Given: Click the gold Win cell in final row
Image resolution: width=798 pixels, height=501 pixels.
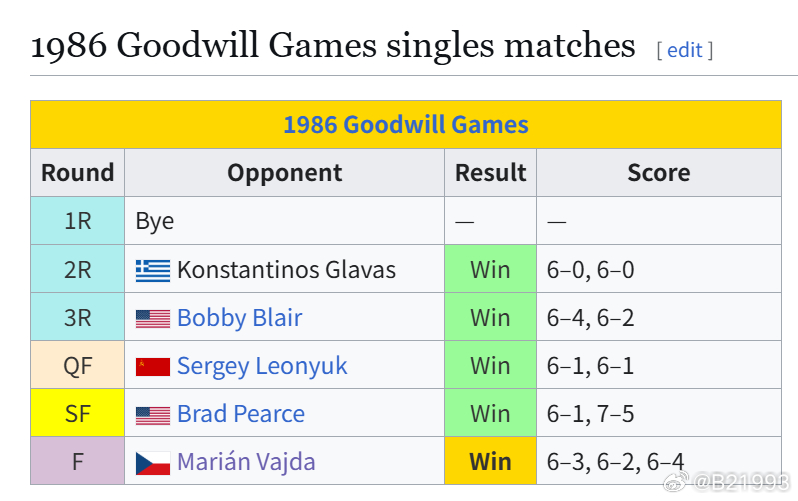Looking at the screenshot, I should [x=491, y=461].
